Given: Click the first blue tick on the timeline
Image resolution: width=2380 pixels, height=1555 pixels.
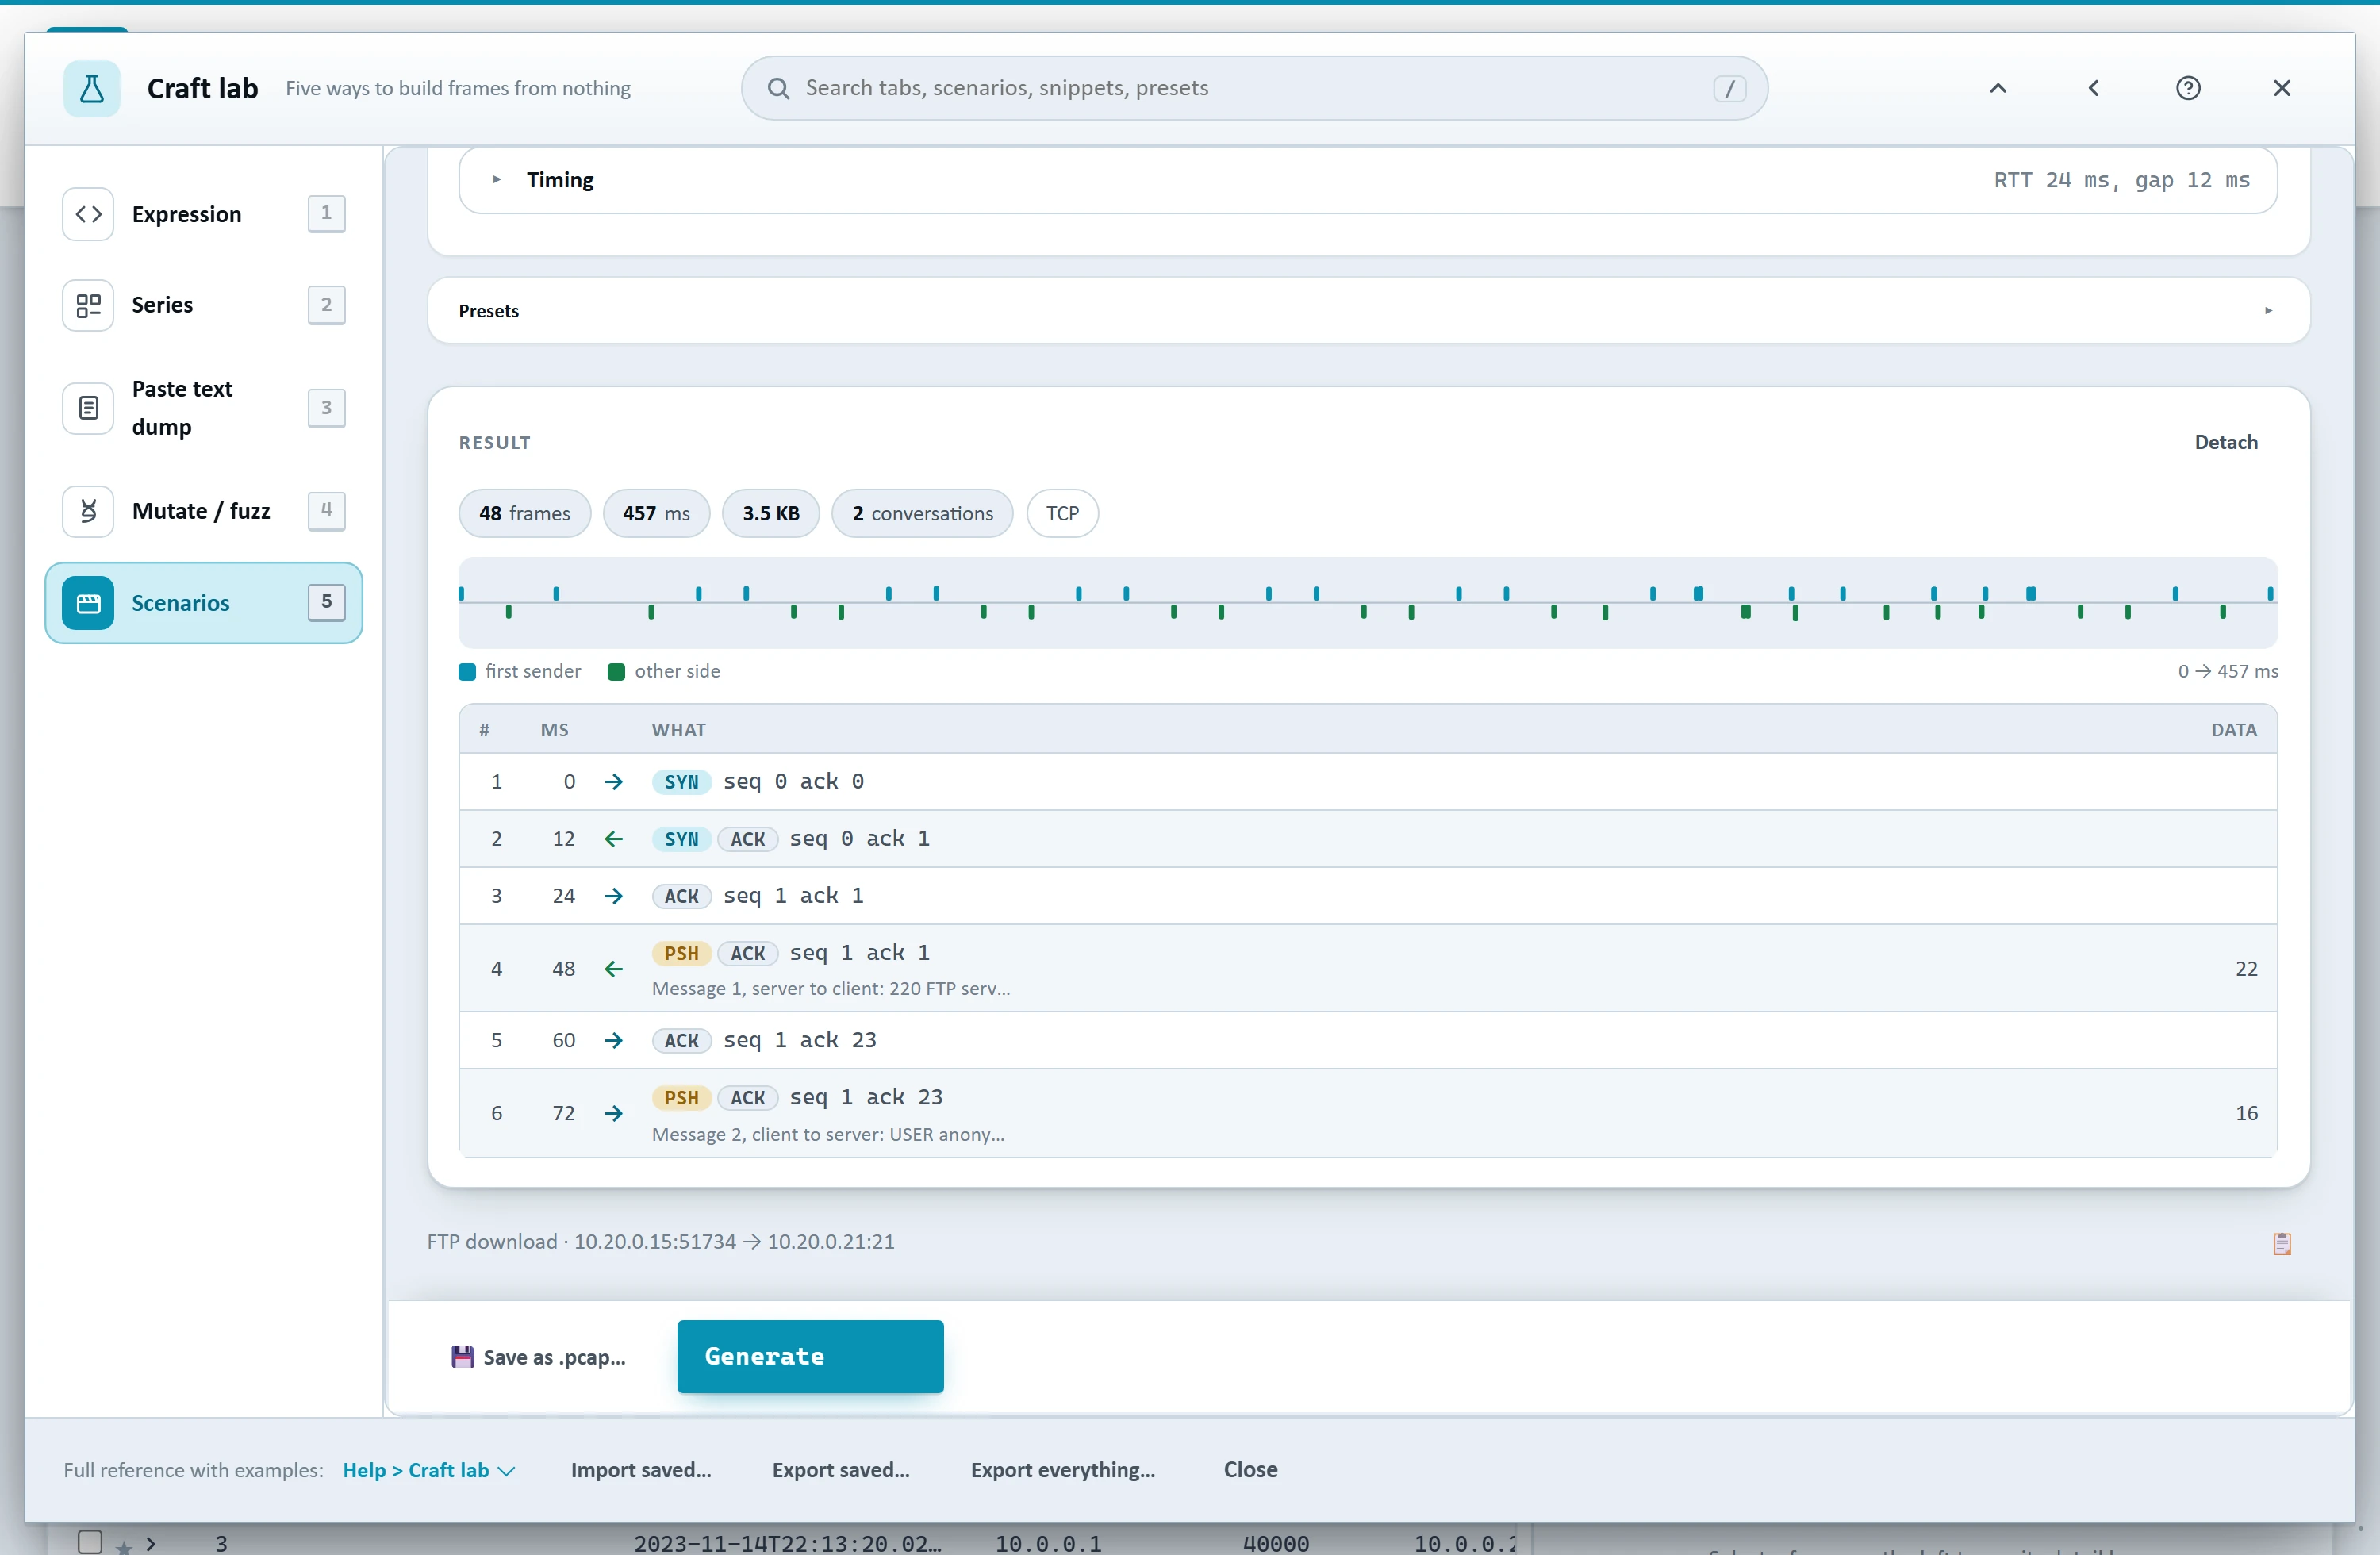Looking at the screenshot, I should click(461, 594).
